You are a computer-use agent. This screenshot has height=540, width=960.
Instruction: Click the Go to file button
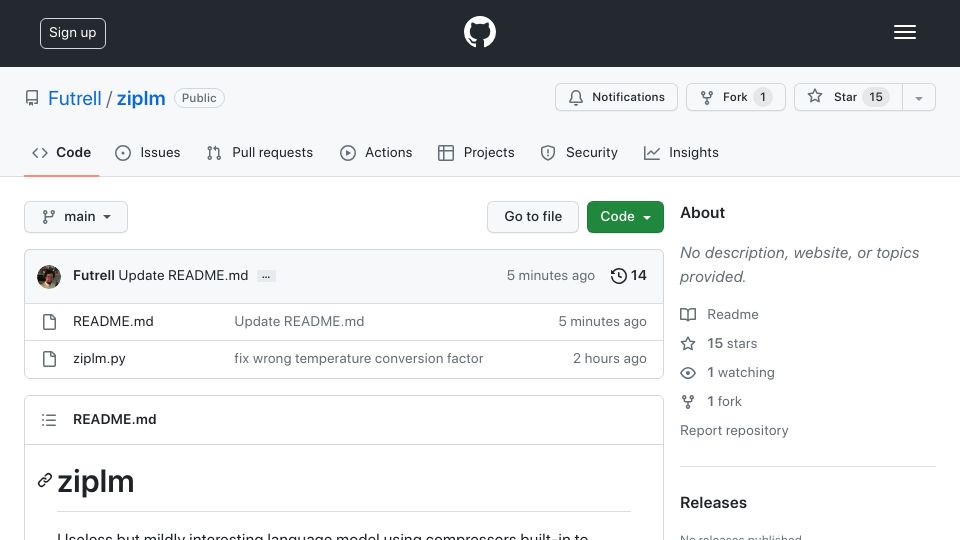tap(533, 217)
